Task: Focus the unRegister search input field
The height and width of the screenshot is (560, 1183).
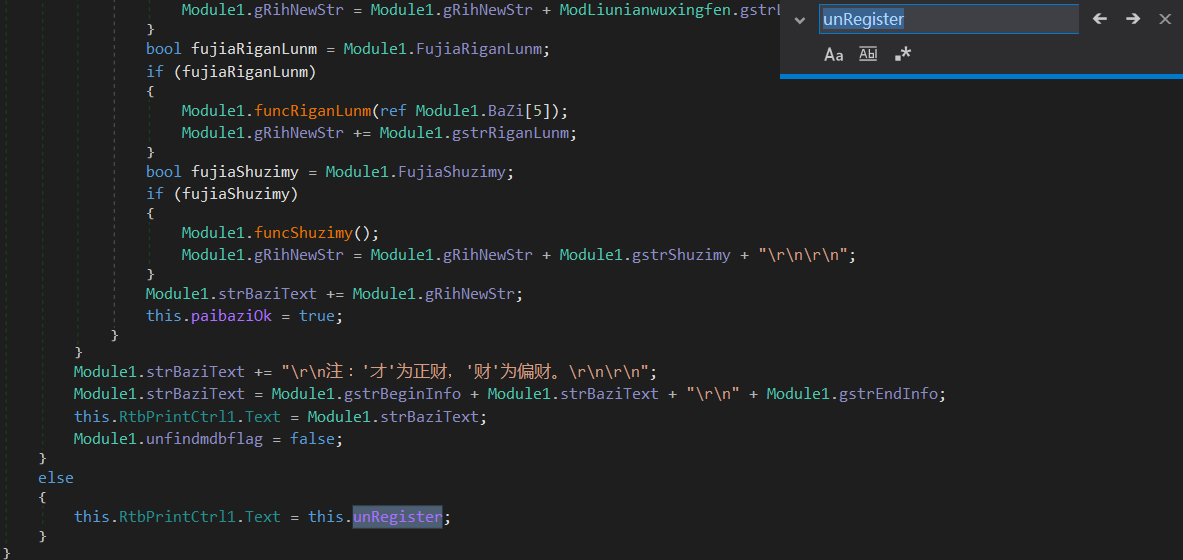Action: (949, 20)
